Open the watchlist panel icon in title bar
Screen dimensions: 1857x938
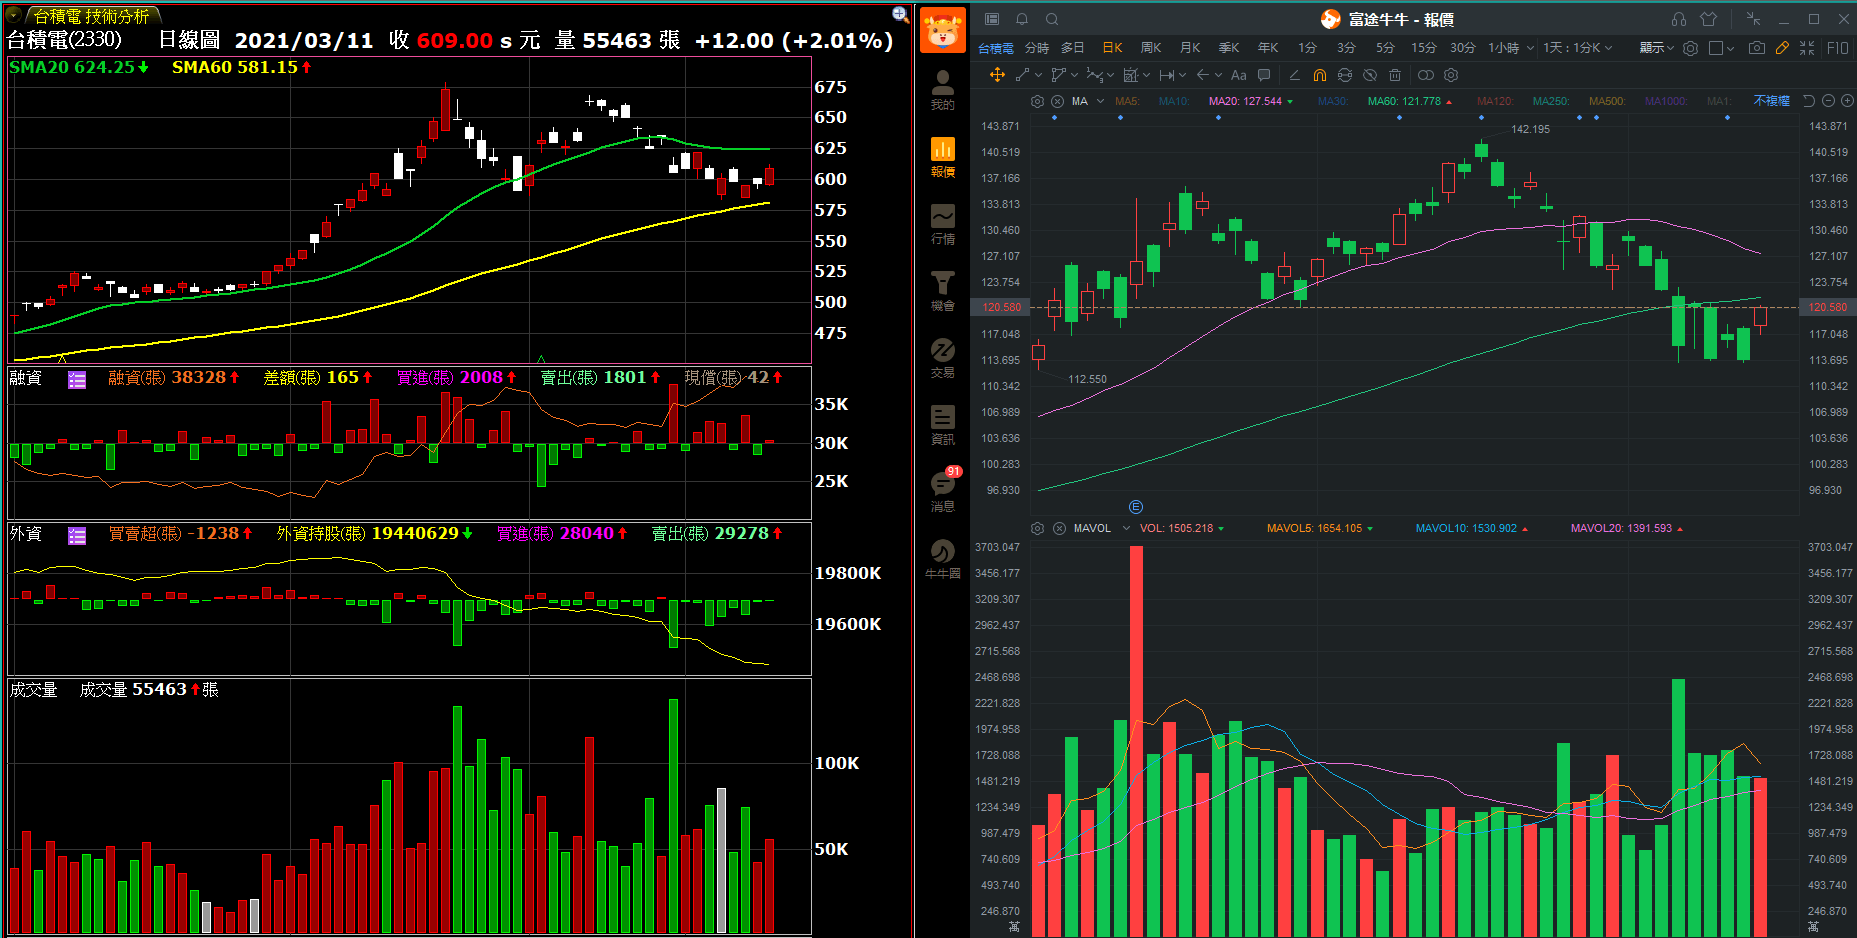coord(991,19)
